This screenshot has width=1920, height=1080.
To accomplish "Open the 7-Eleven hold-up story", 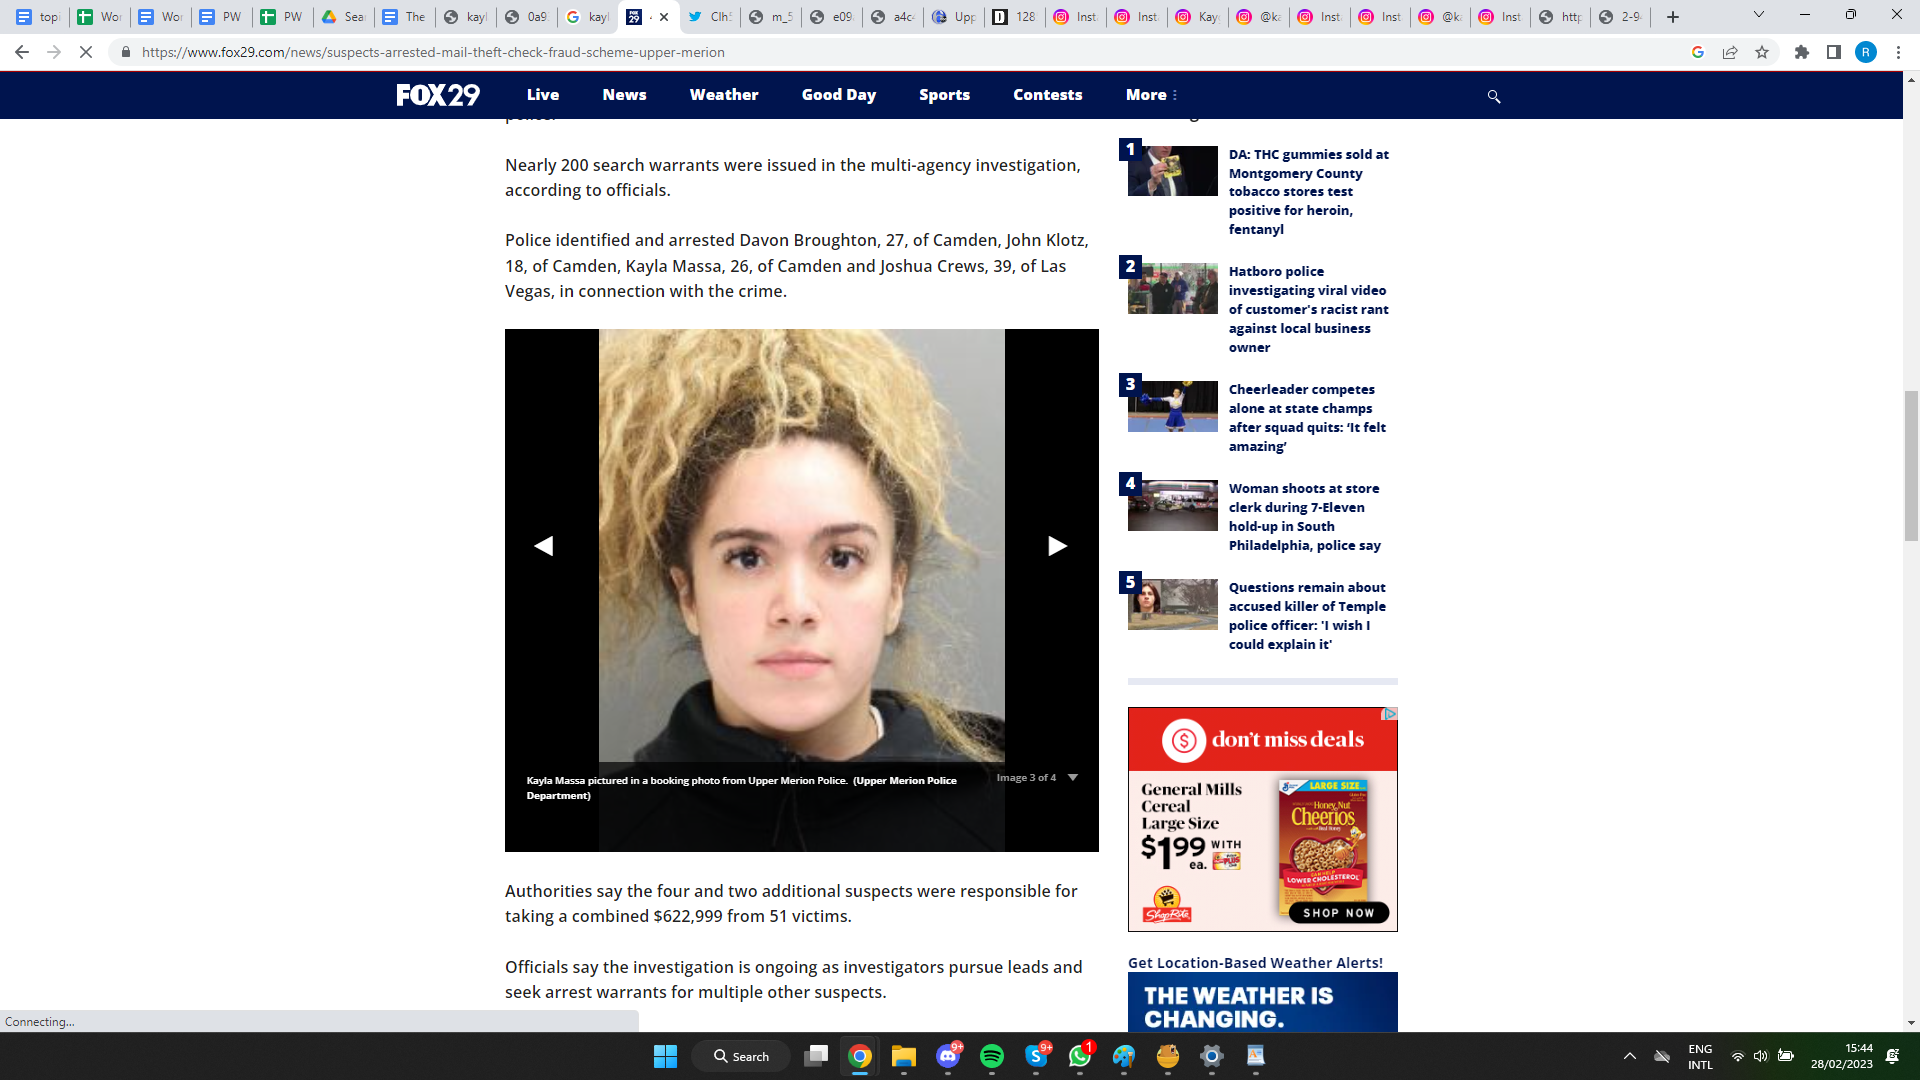I will pos(1305,517).
